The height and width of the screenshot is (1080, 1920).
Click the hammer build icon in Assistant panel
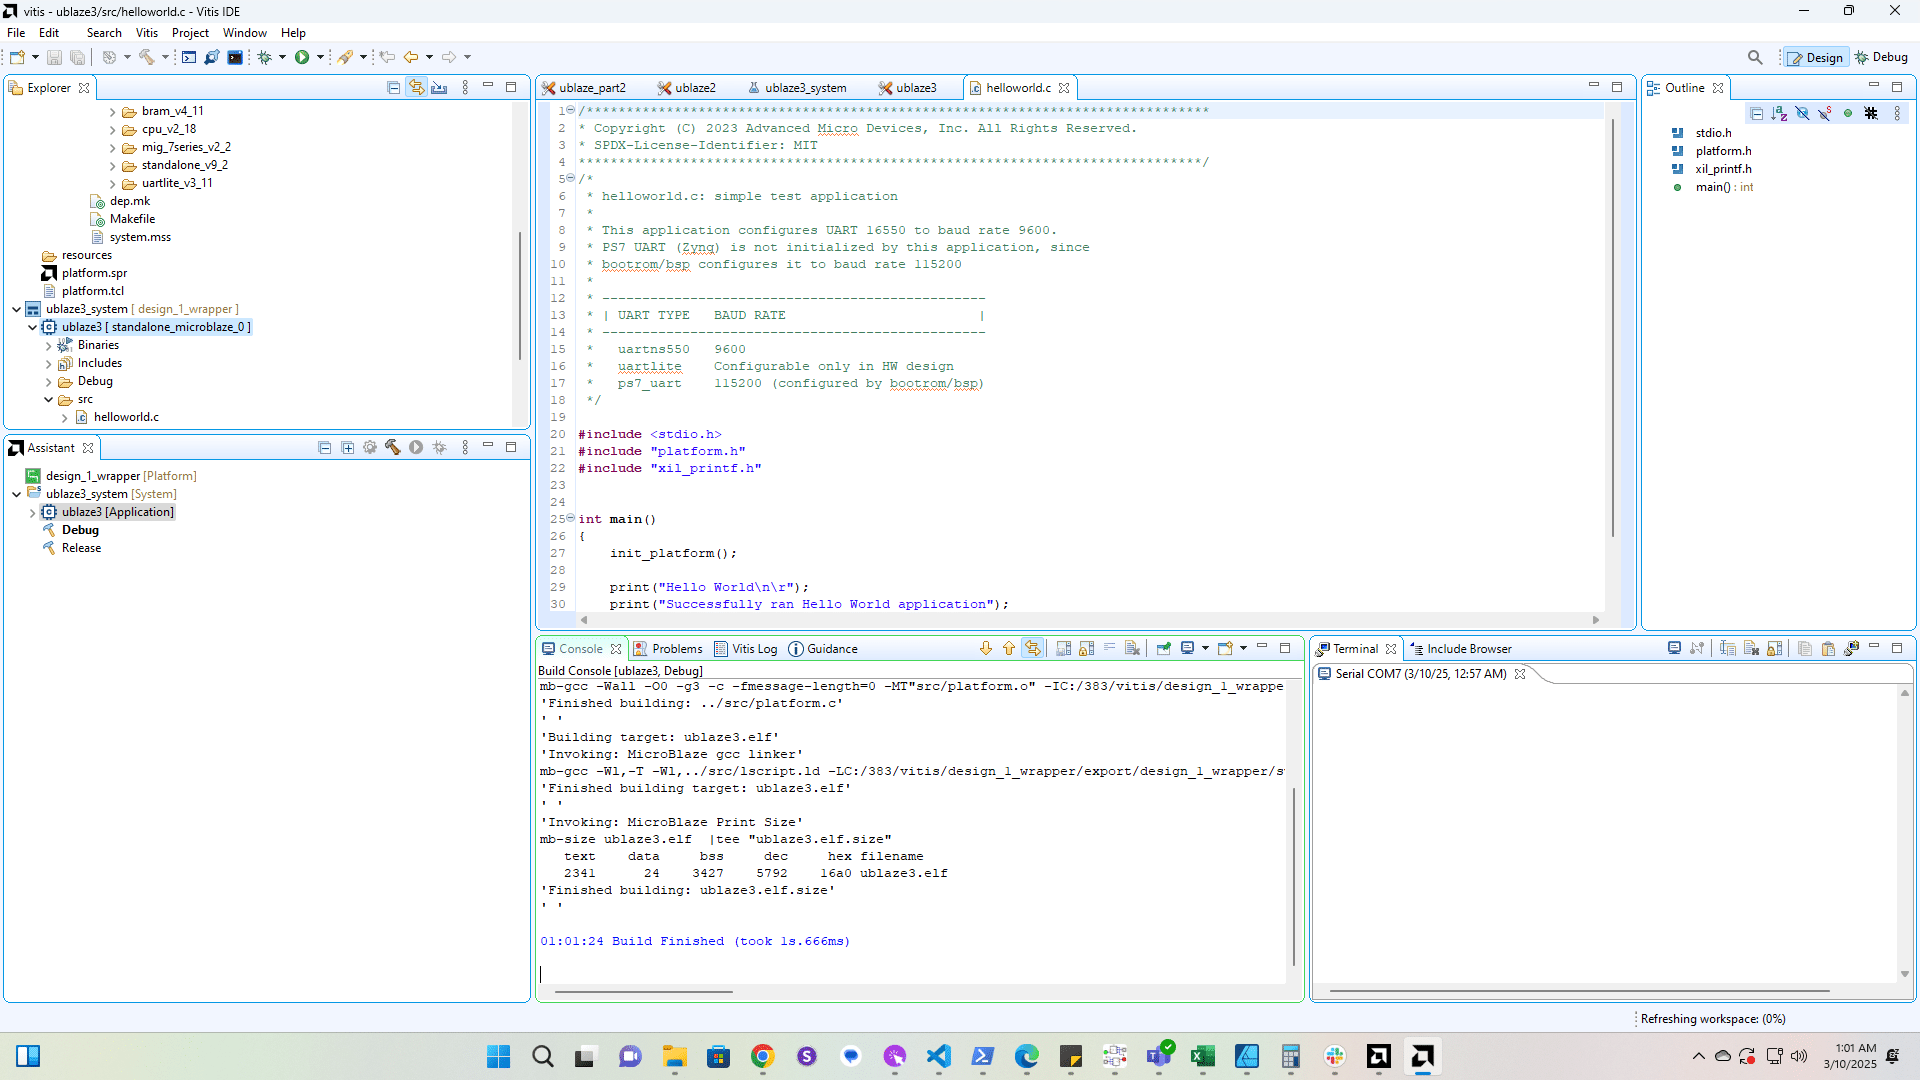(392, 448)
